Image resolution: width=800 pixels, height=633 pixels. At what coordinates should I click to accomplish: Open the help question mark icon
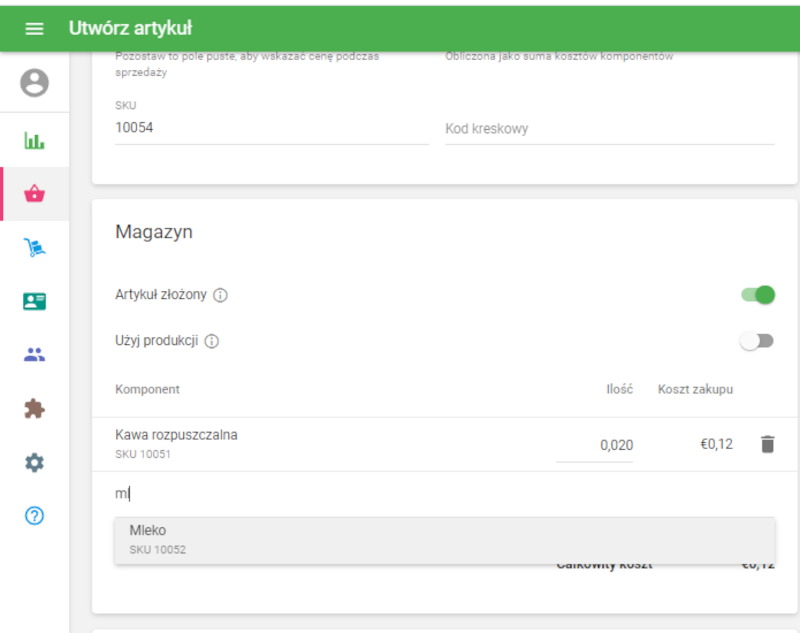(x=34, y=516)
